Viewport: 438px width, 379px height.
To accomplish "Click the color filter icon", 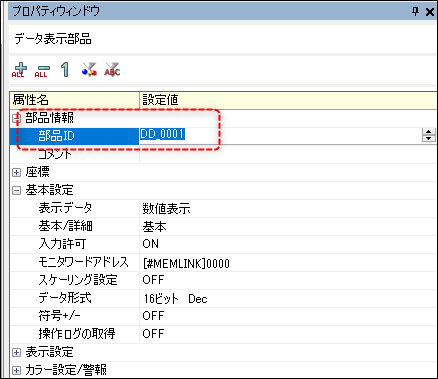I will [89, 69].
